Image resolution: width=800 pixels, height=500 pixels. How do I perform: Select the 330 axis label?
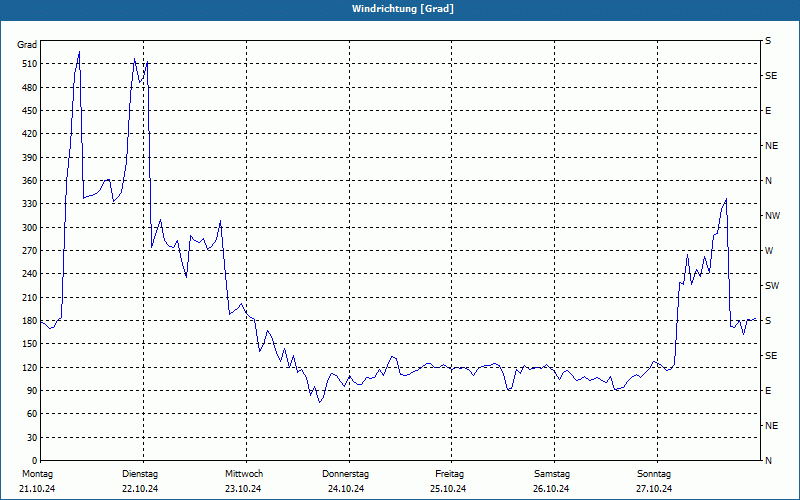point(29,204)
